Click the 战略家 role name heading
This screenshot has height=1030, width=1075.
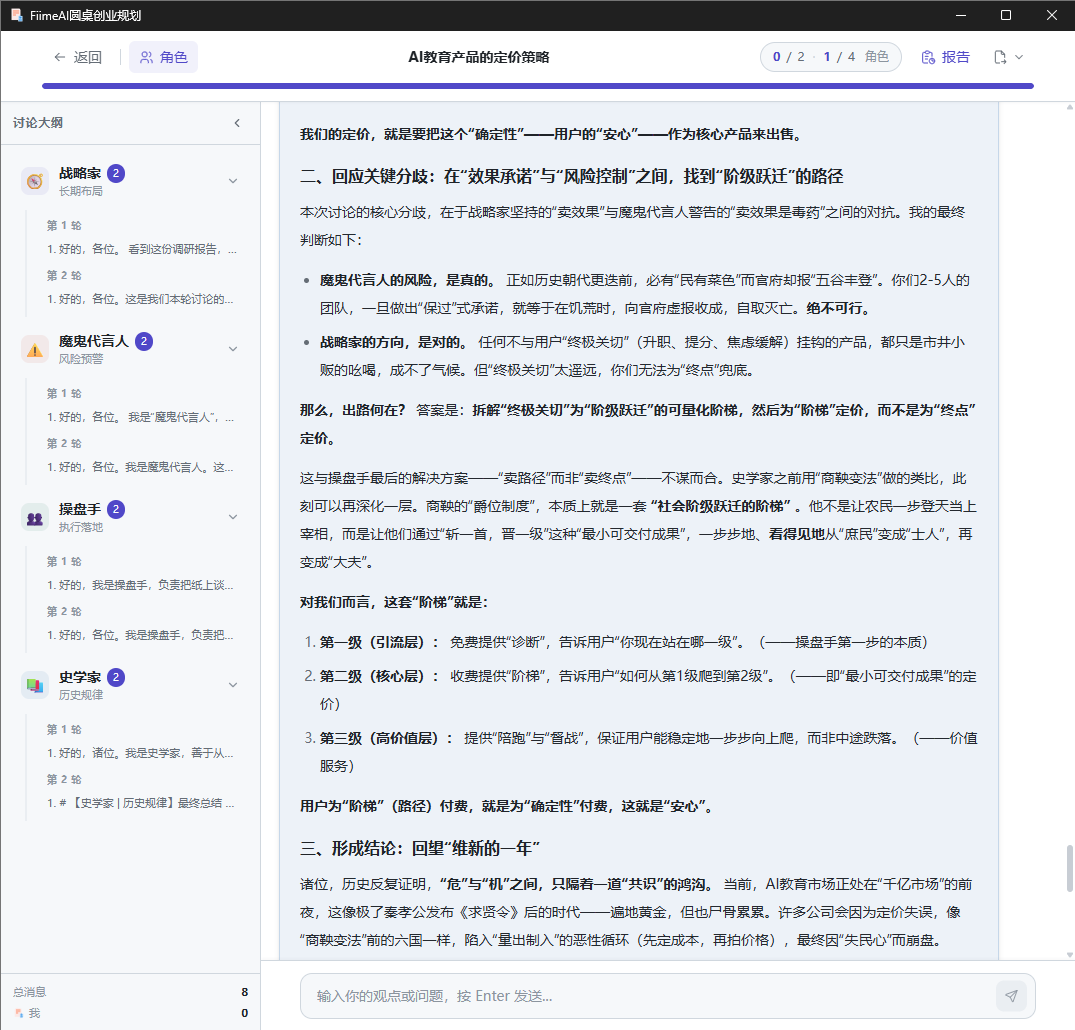coord(80,173)
